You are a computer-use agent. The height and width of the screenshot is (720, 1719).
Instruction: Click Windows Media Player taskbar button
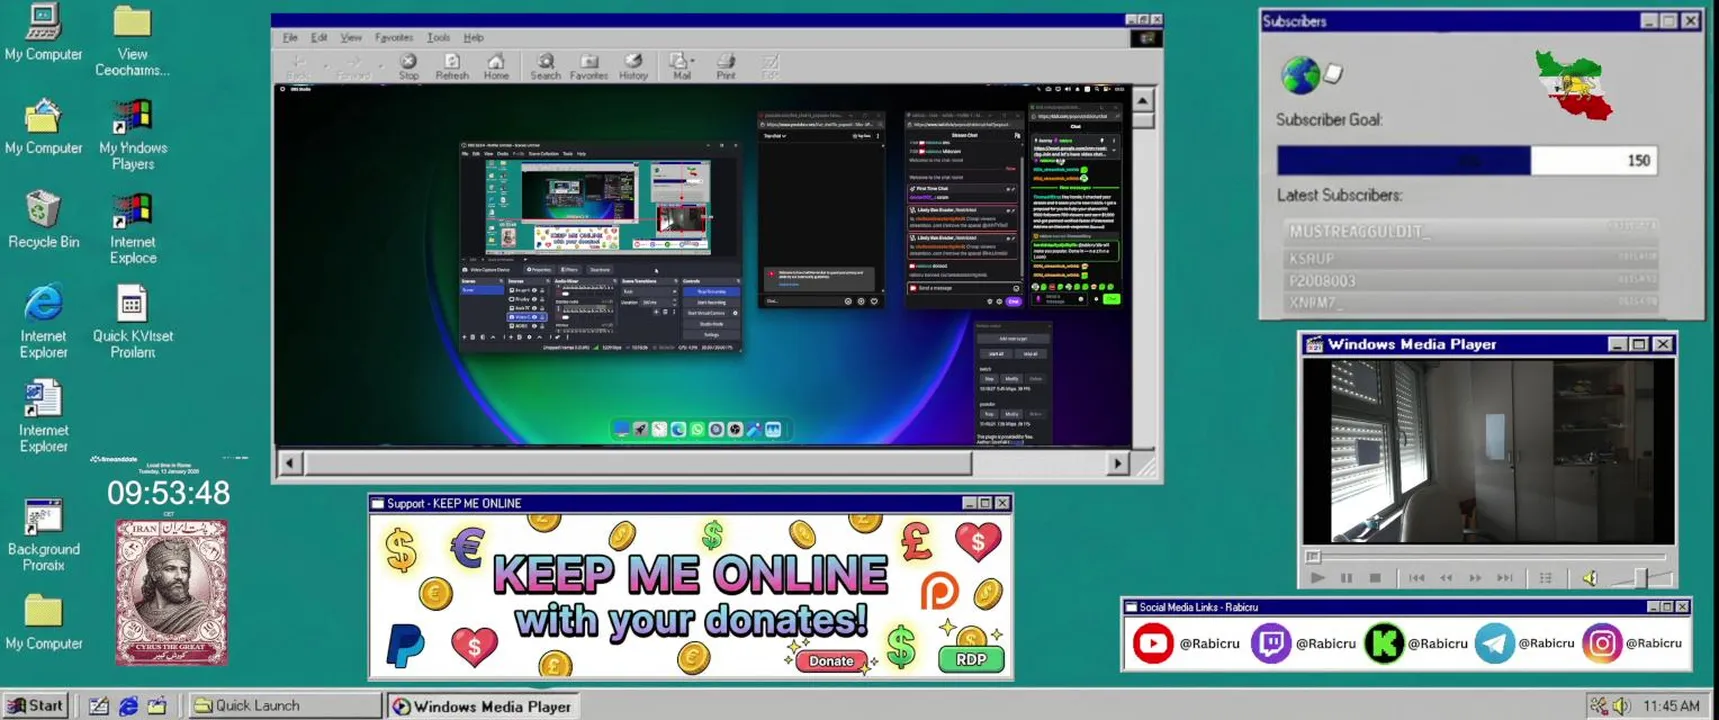(482, 706)
